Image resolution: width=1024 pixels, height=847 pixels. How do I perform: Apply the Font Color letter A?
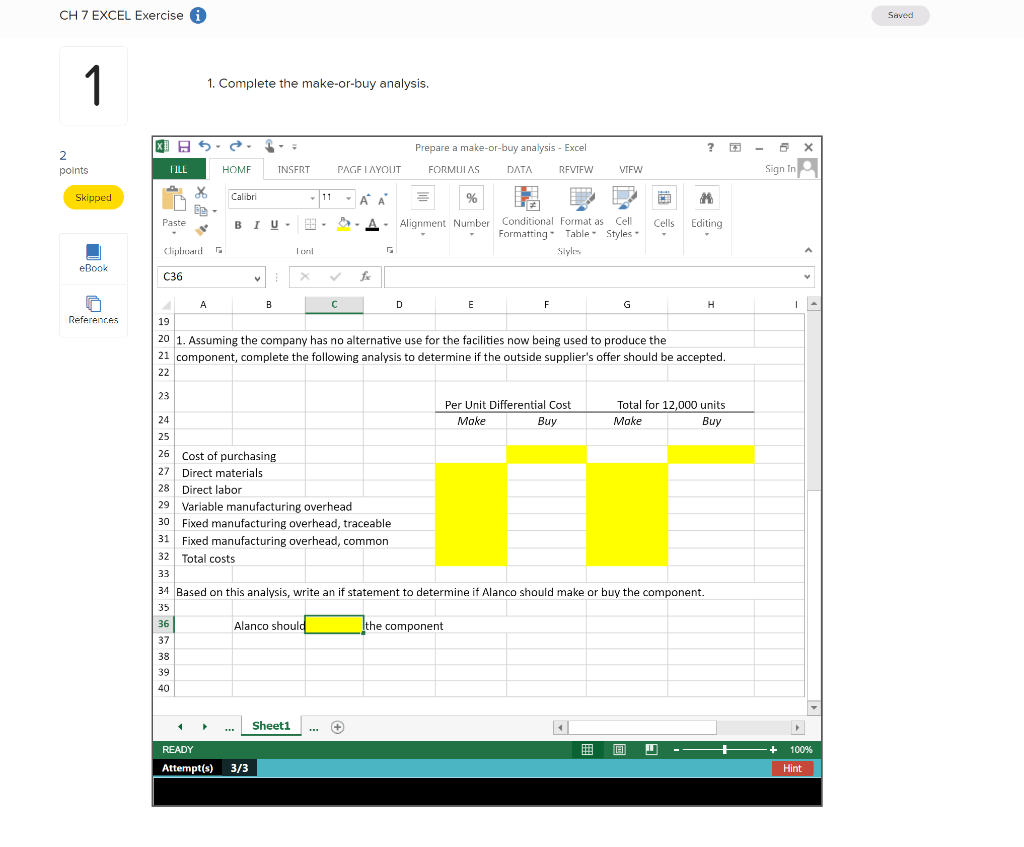pos(372,225)
